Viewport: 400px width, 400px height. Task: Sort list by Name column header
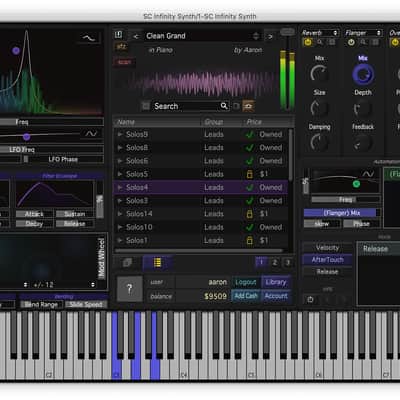[157, 122]
